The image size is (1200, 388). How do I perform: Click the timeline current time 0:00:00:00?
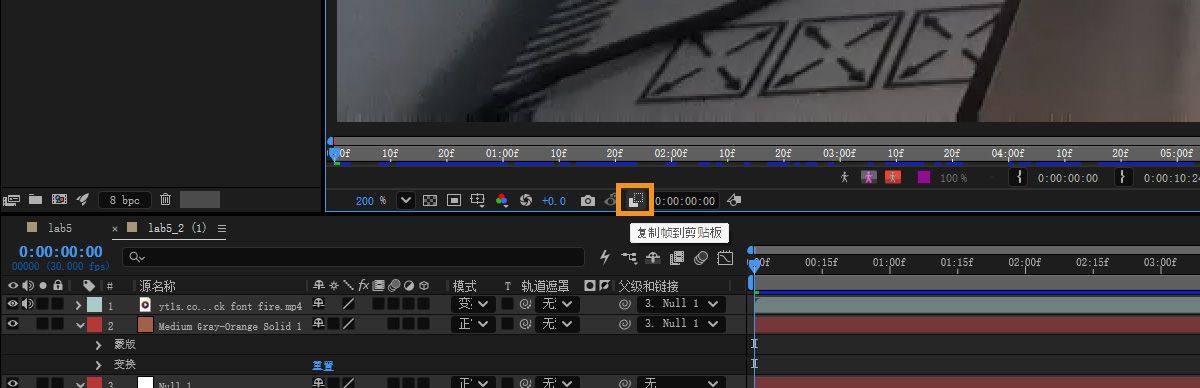click(61, 252)
